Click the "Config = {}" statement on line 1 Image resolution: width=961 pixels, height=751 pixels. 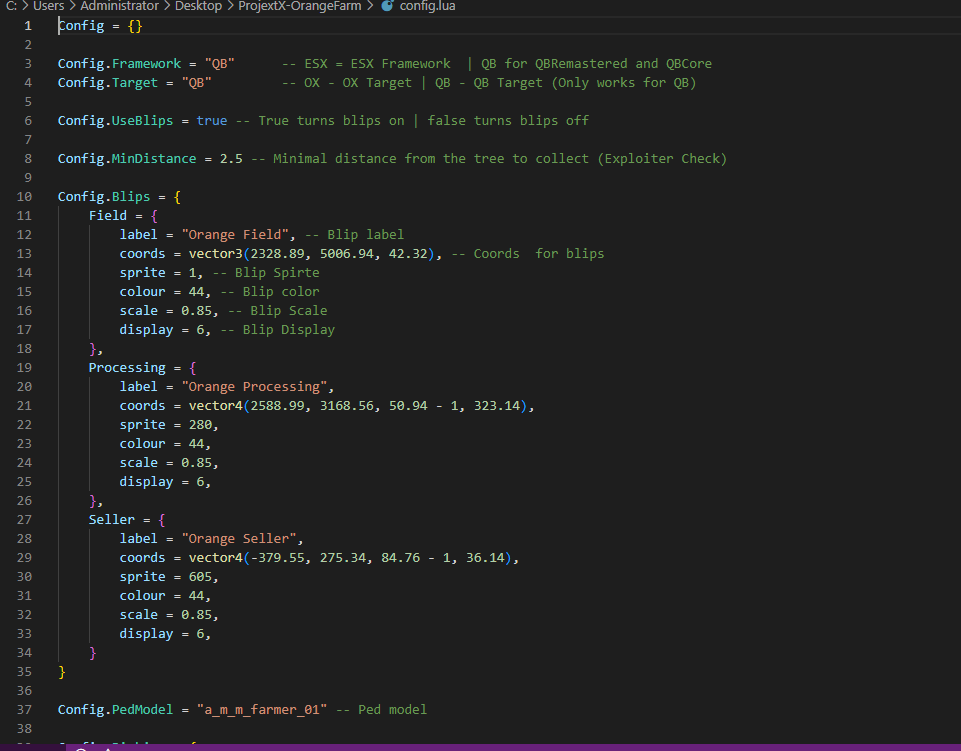(x=100, y=26)
